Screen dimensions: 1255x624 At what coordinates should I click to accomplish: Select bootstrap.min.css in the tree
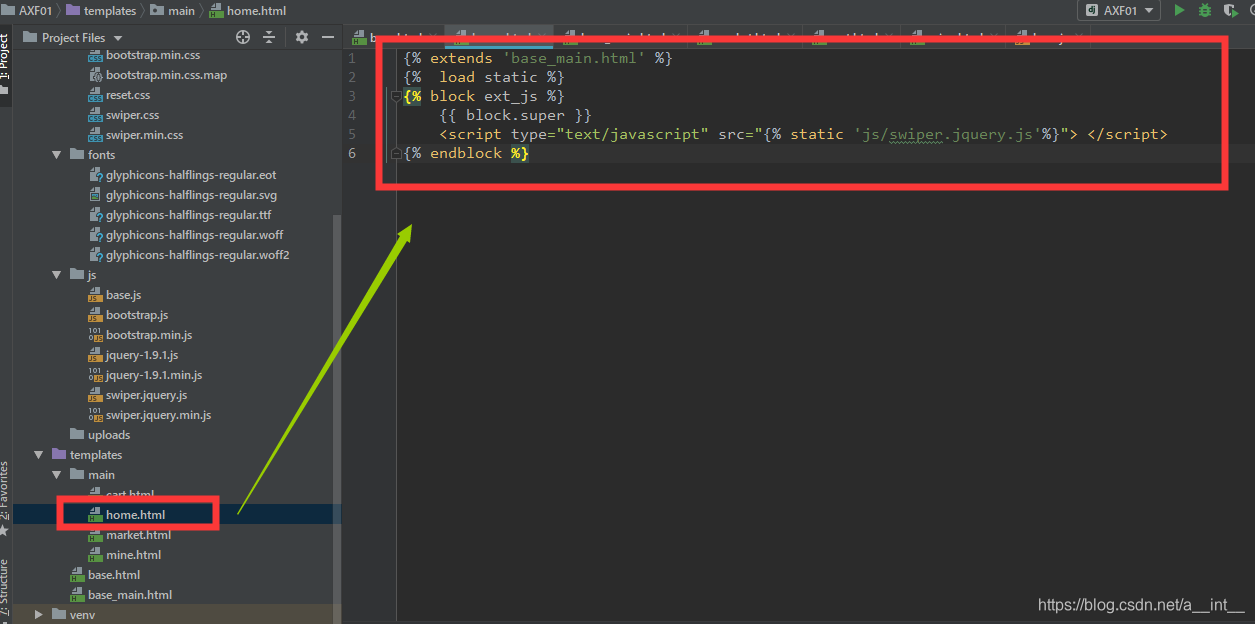(x=153, y=55)
